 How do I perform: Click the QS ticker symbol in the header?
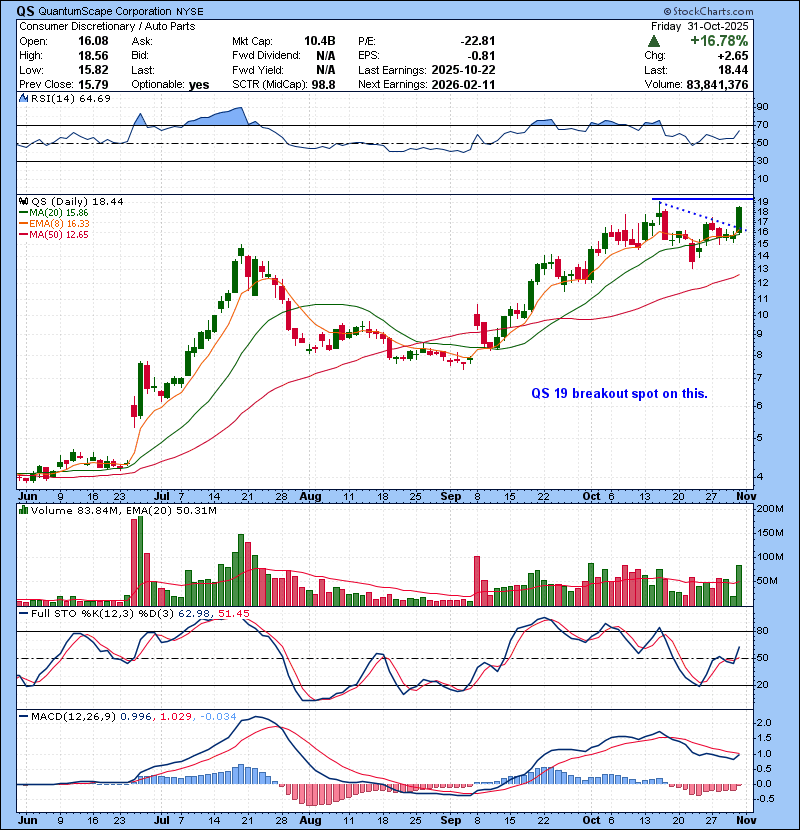click(25, 11)
